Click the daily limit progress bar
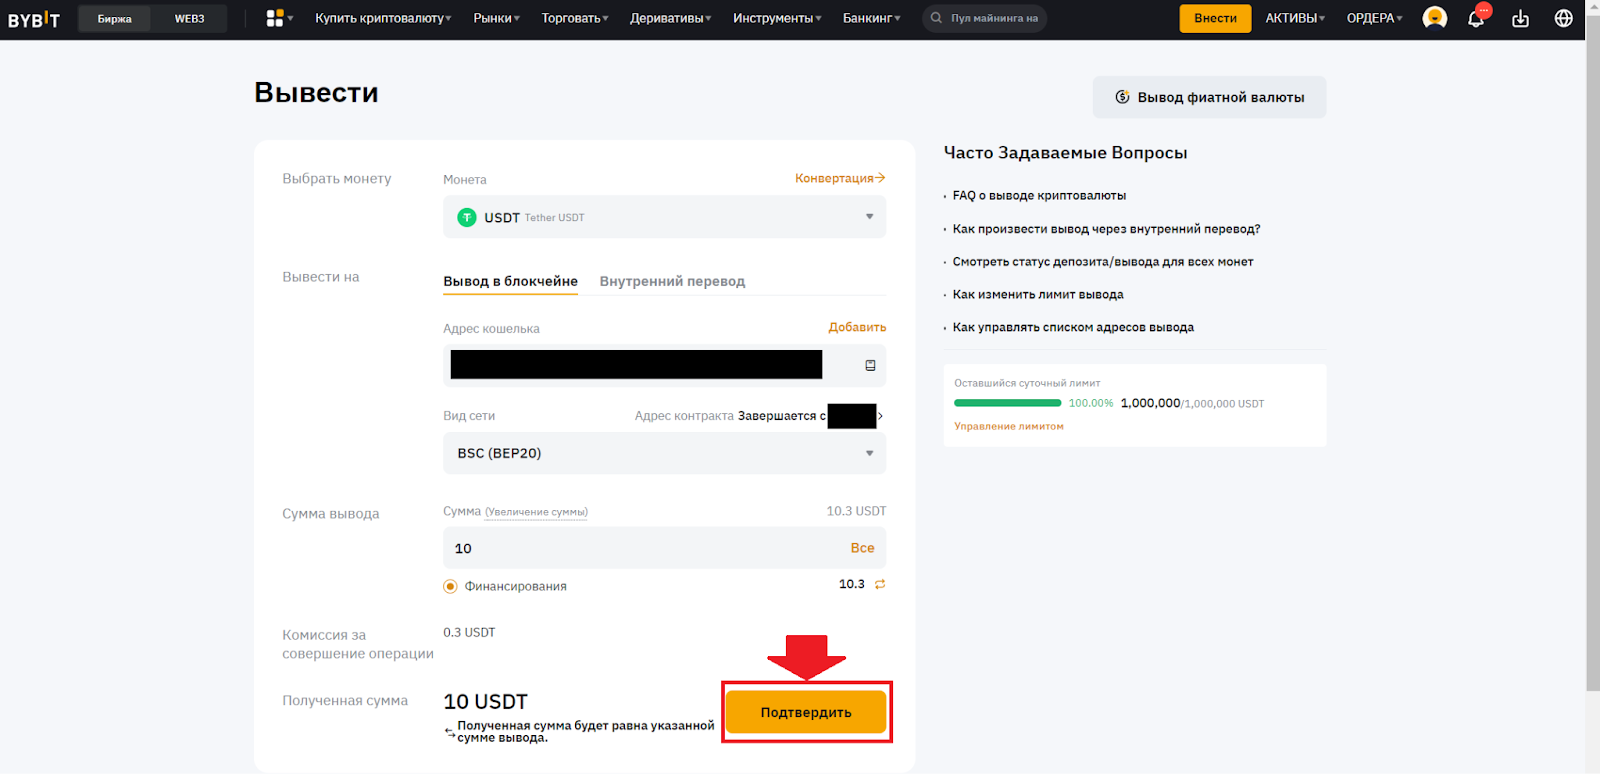 (x=1007, y=403)
